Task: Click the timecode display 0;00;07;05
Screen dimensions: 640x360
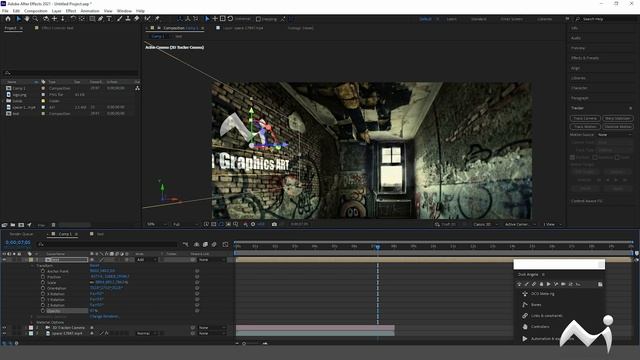Action: [18, 242]
